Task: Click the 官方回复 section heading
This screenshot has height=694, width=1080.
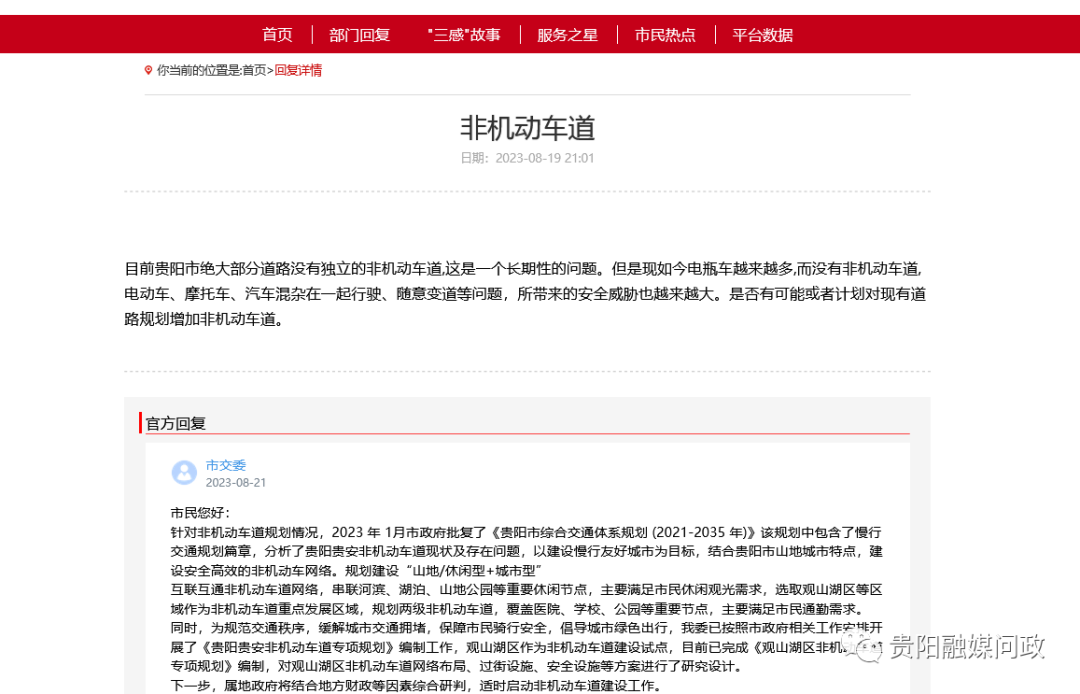Action: [x=176, y=423]
